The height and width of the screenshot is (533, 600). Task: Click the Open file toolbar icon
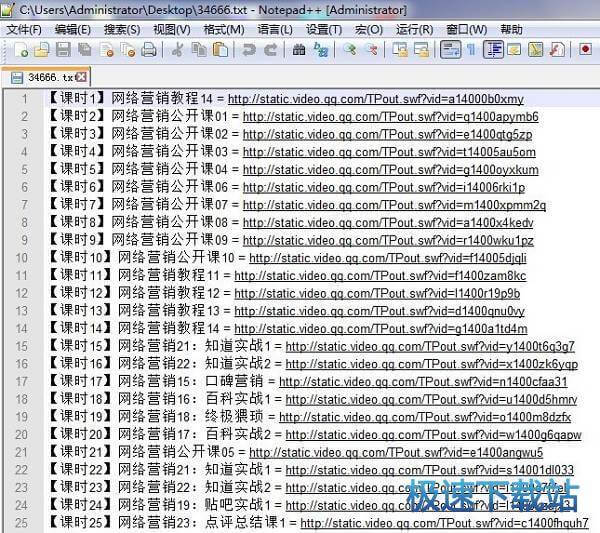(x=42, y=50)
